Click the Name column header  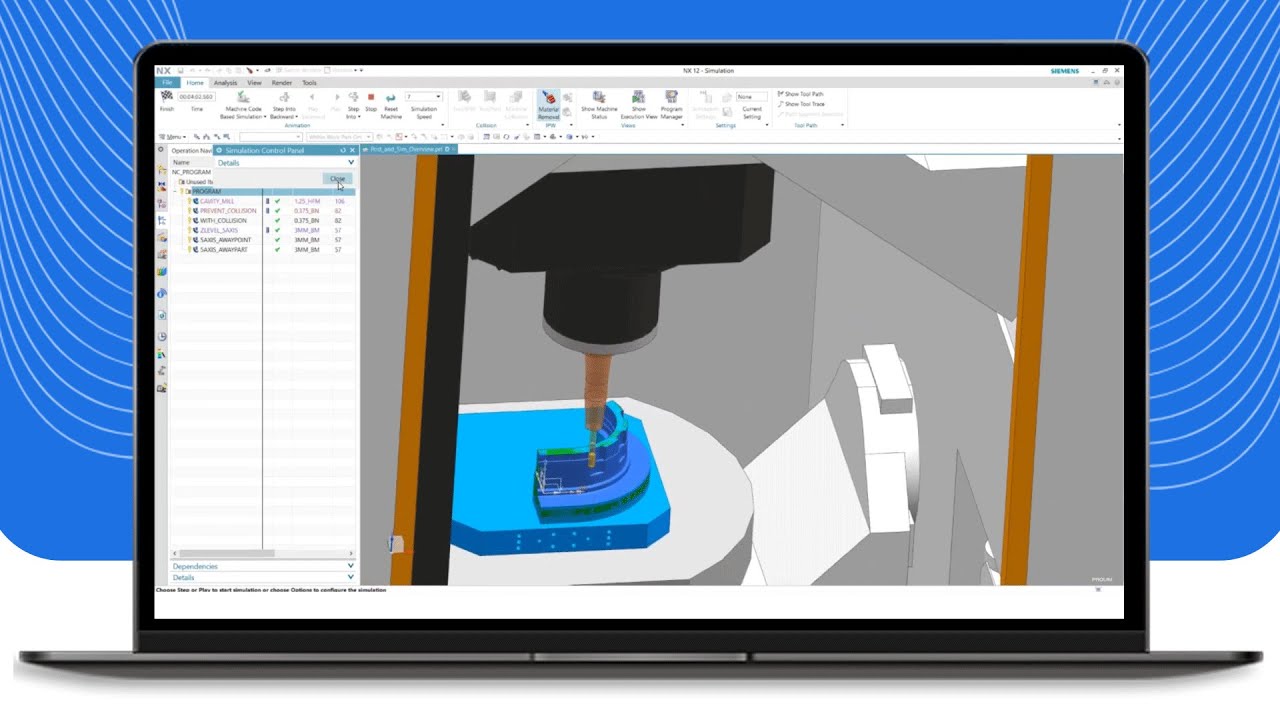pos(181,162)
